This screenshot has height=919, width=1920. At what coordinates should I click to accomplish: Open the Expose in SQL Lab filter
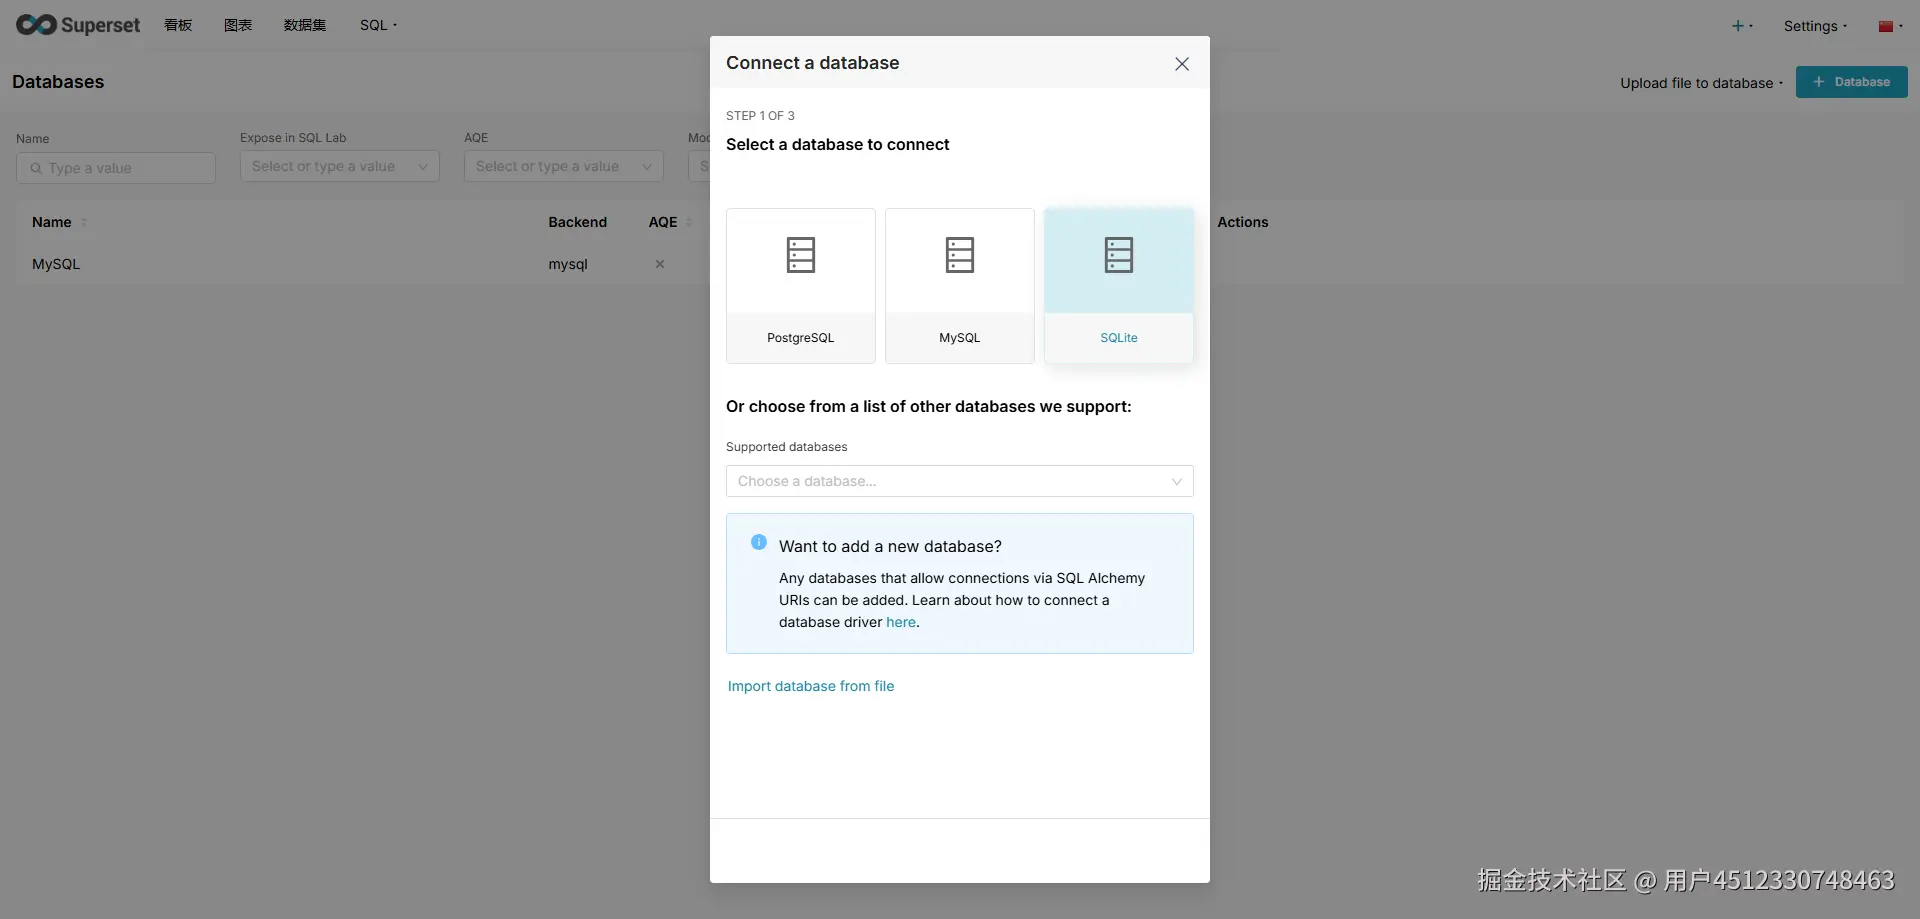[339, 167]
